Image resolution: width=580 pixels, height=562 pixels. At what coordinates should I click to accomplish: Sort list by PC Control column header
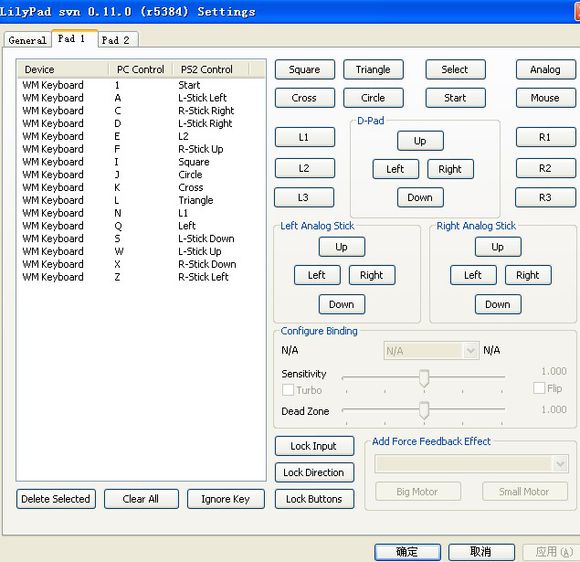click(x=141, y=69)
